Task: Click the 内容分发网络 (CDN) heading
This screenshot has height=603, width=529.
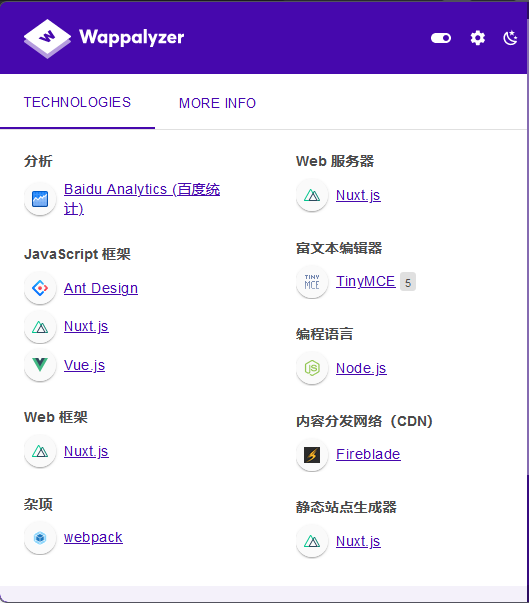Action: pos(364,421)
